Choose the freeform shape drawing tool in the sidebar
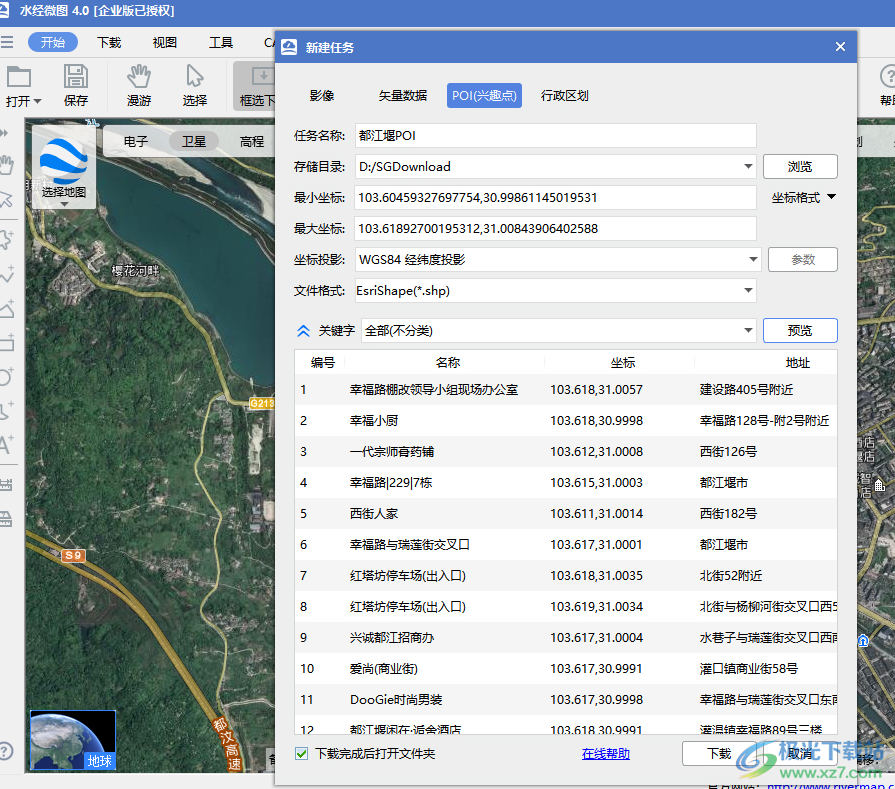Image resolution: width=895 pixels, height=789 pixels. (x=6, y=410)
